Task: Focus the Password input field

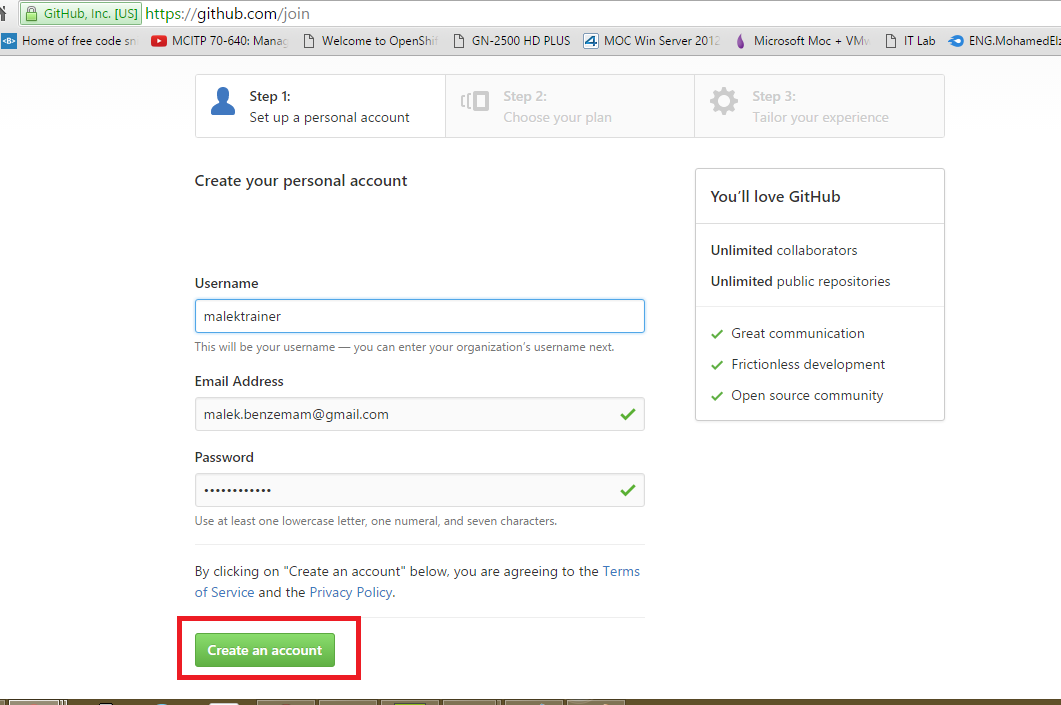Action: [420, 490]
